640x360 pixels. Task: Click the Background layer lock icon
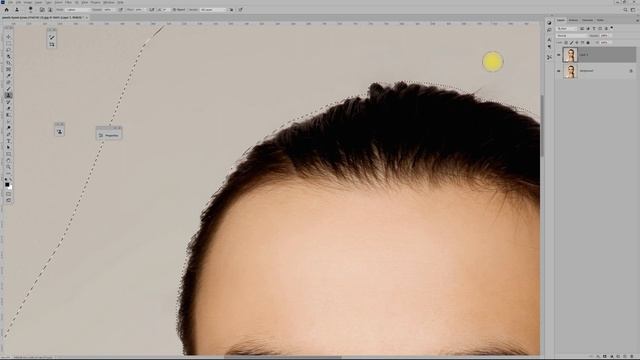[631, 71]
